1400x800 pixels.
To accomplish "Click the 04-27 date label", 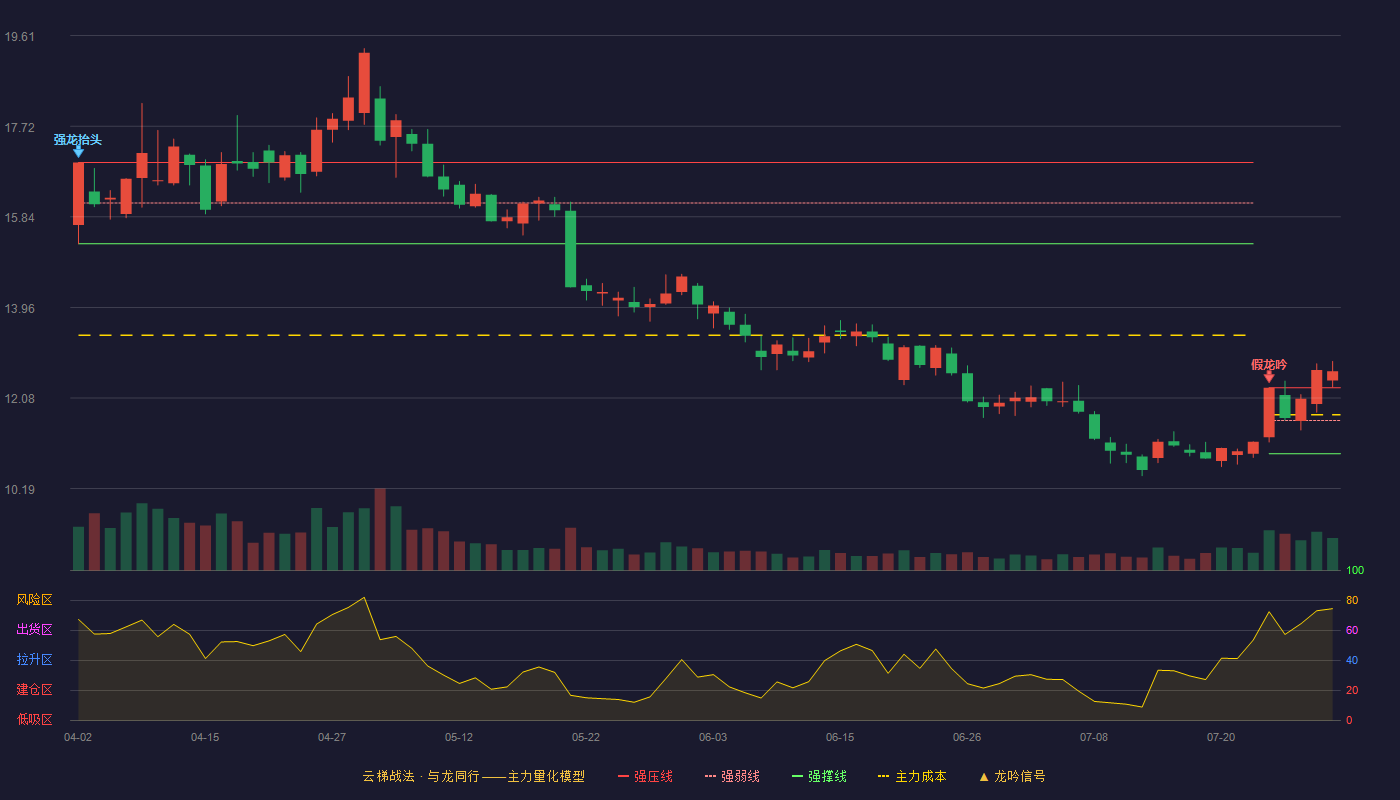I will click(332, 738).
